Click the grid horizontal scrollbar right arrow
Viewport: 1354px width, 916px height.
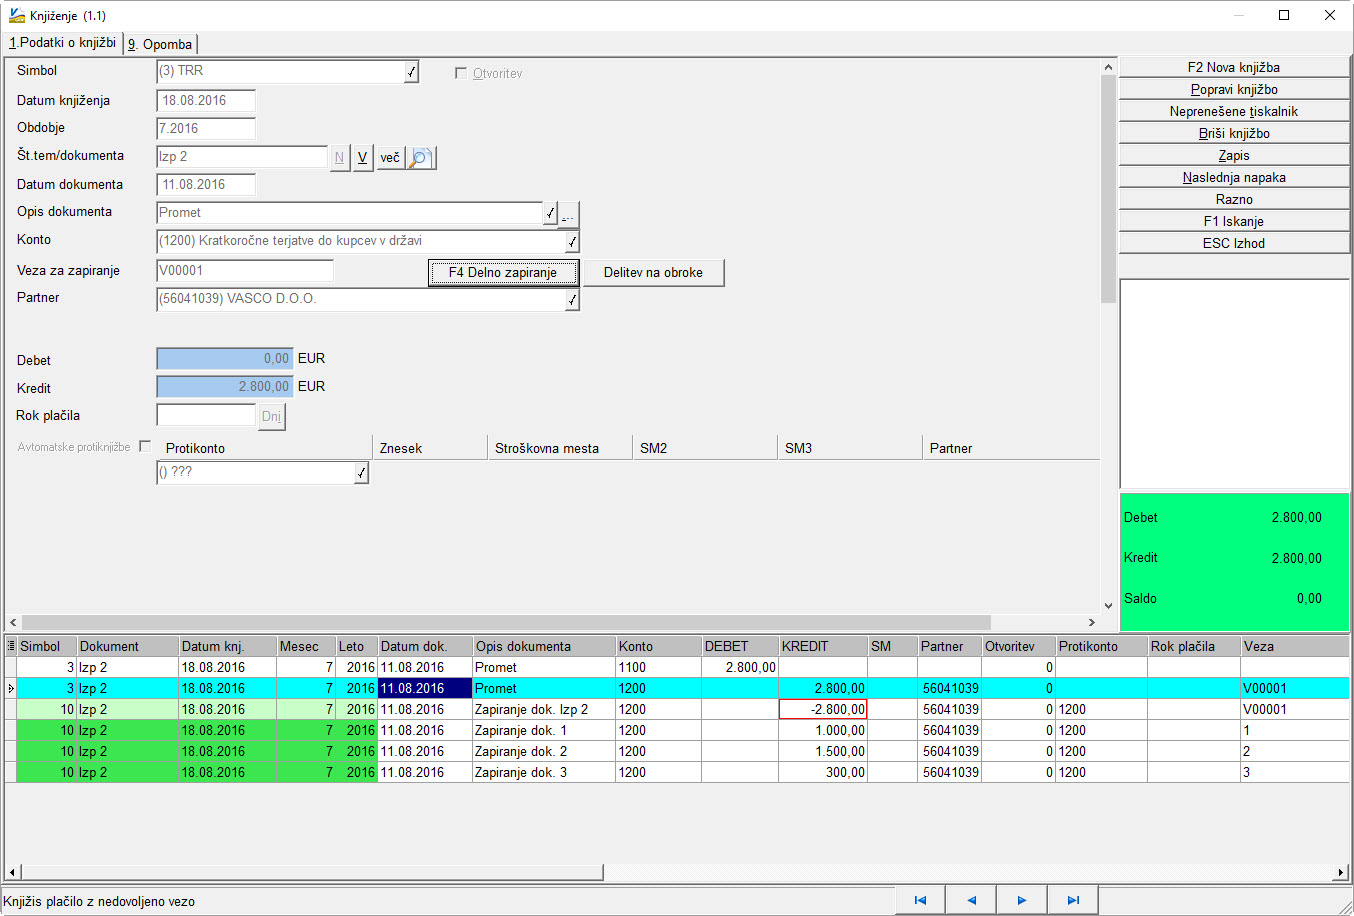tap(1341, 873)
